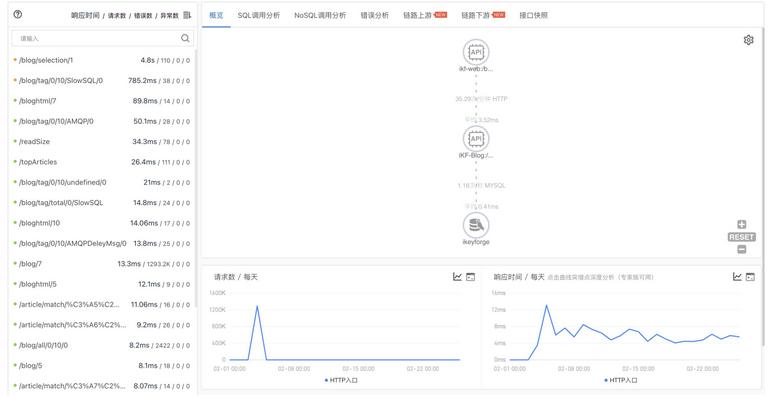The image size is (780, 398).
Task: Sort list by 错误数
Action: [x=143, y=15]
